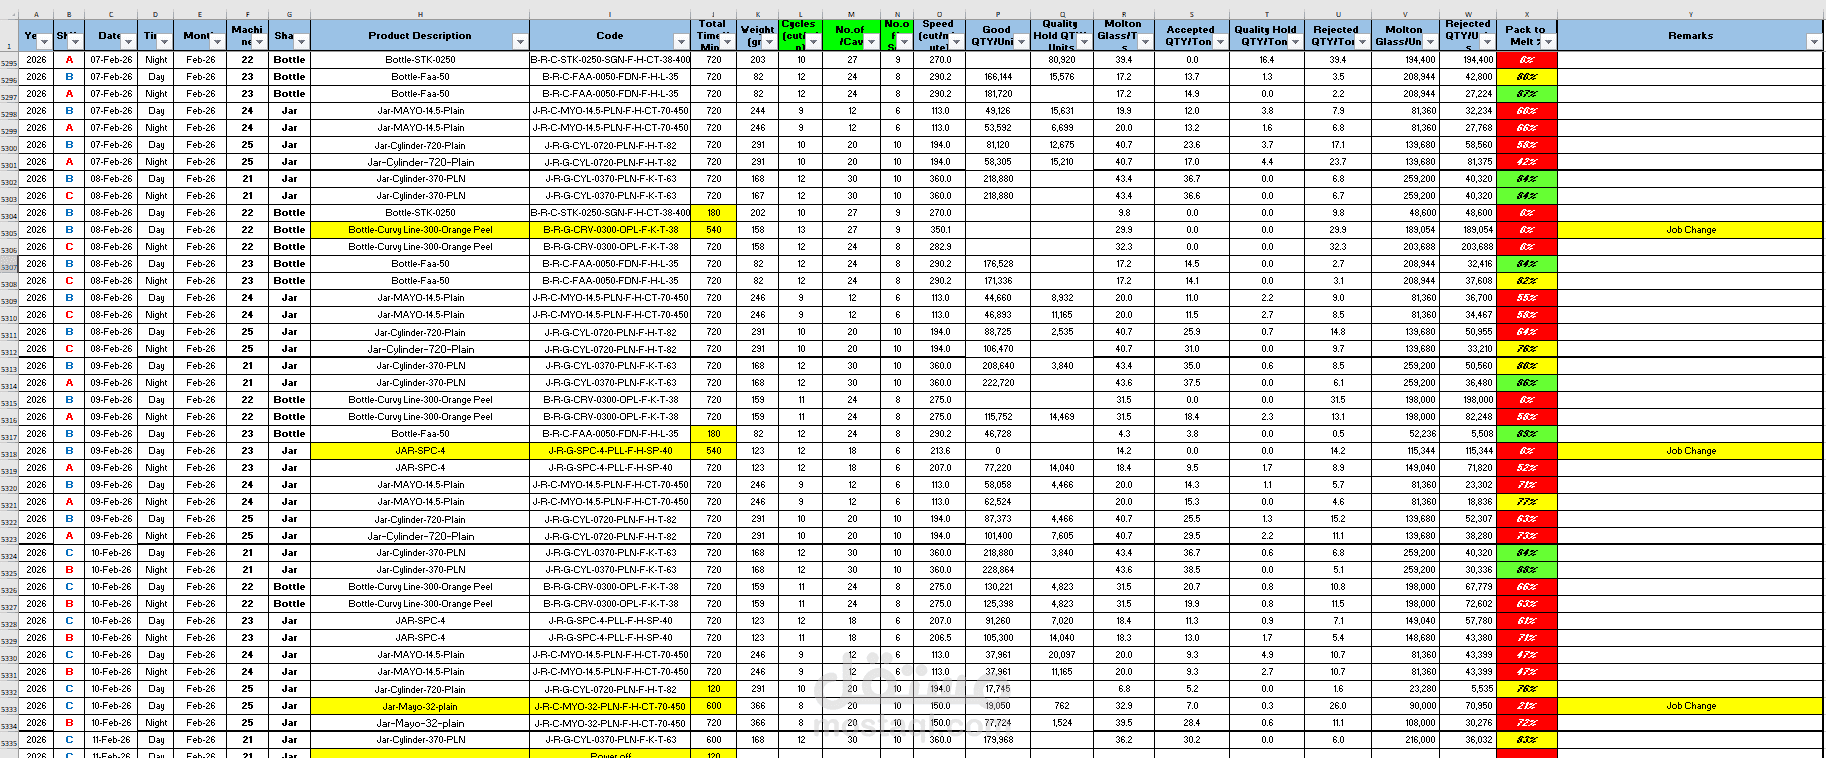Click the 23,280 molton glass unit cell
Image resolution: width=1826 pixels, height=758 pixels.
pos(1404,689)
